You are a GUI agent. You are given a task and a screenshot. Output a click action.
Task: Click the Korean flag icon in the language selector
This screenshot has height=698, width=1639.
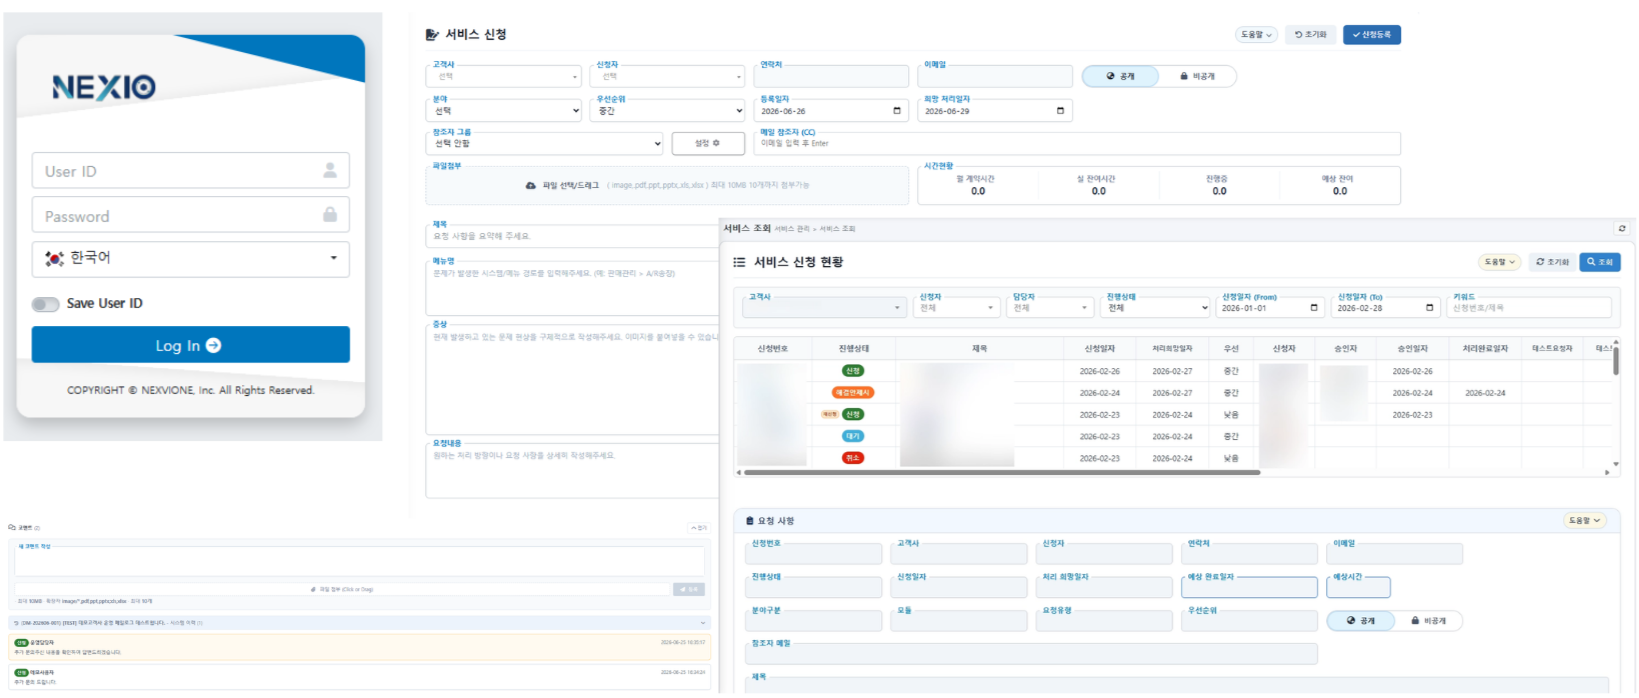tap(54, 258)
